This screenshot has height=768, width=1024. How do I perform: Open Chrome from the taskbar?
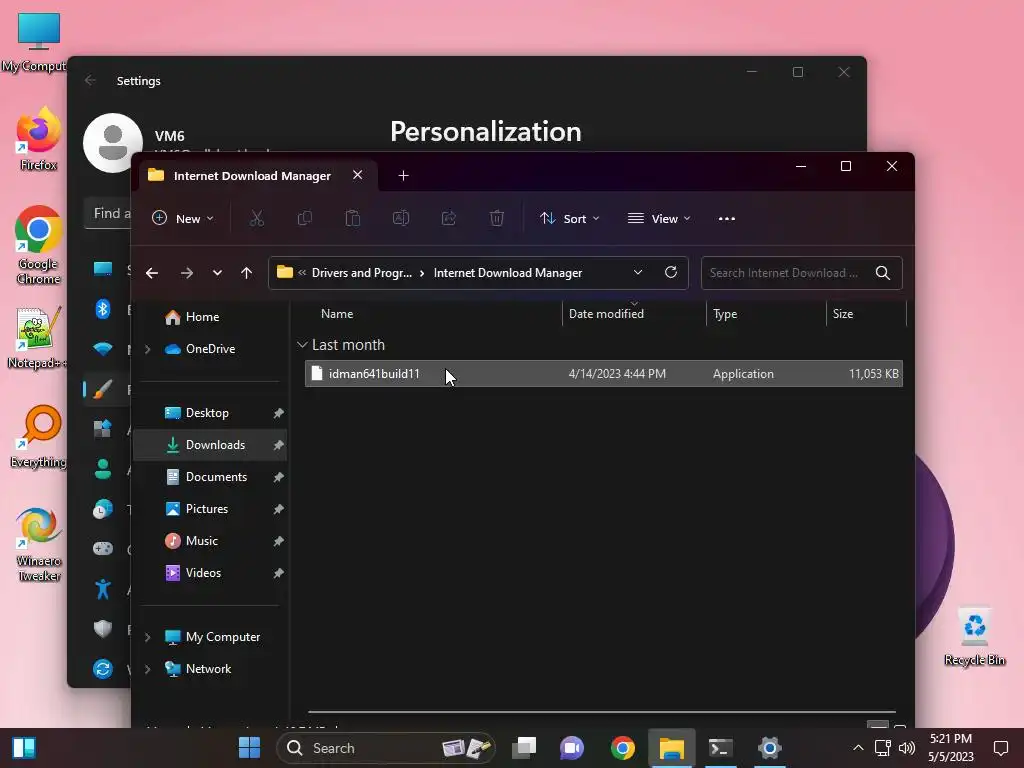(x=622, y=748)
